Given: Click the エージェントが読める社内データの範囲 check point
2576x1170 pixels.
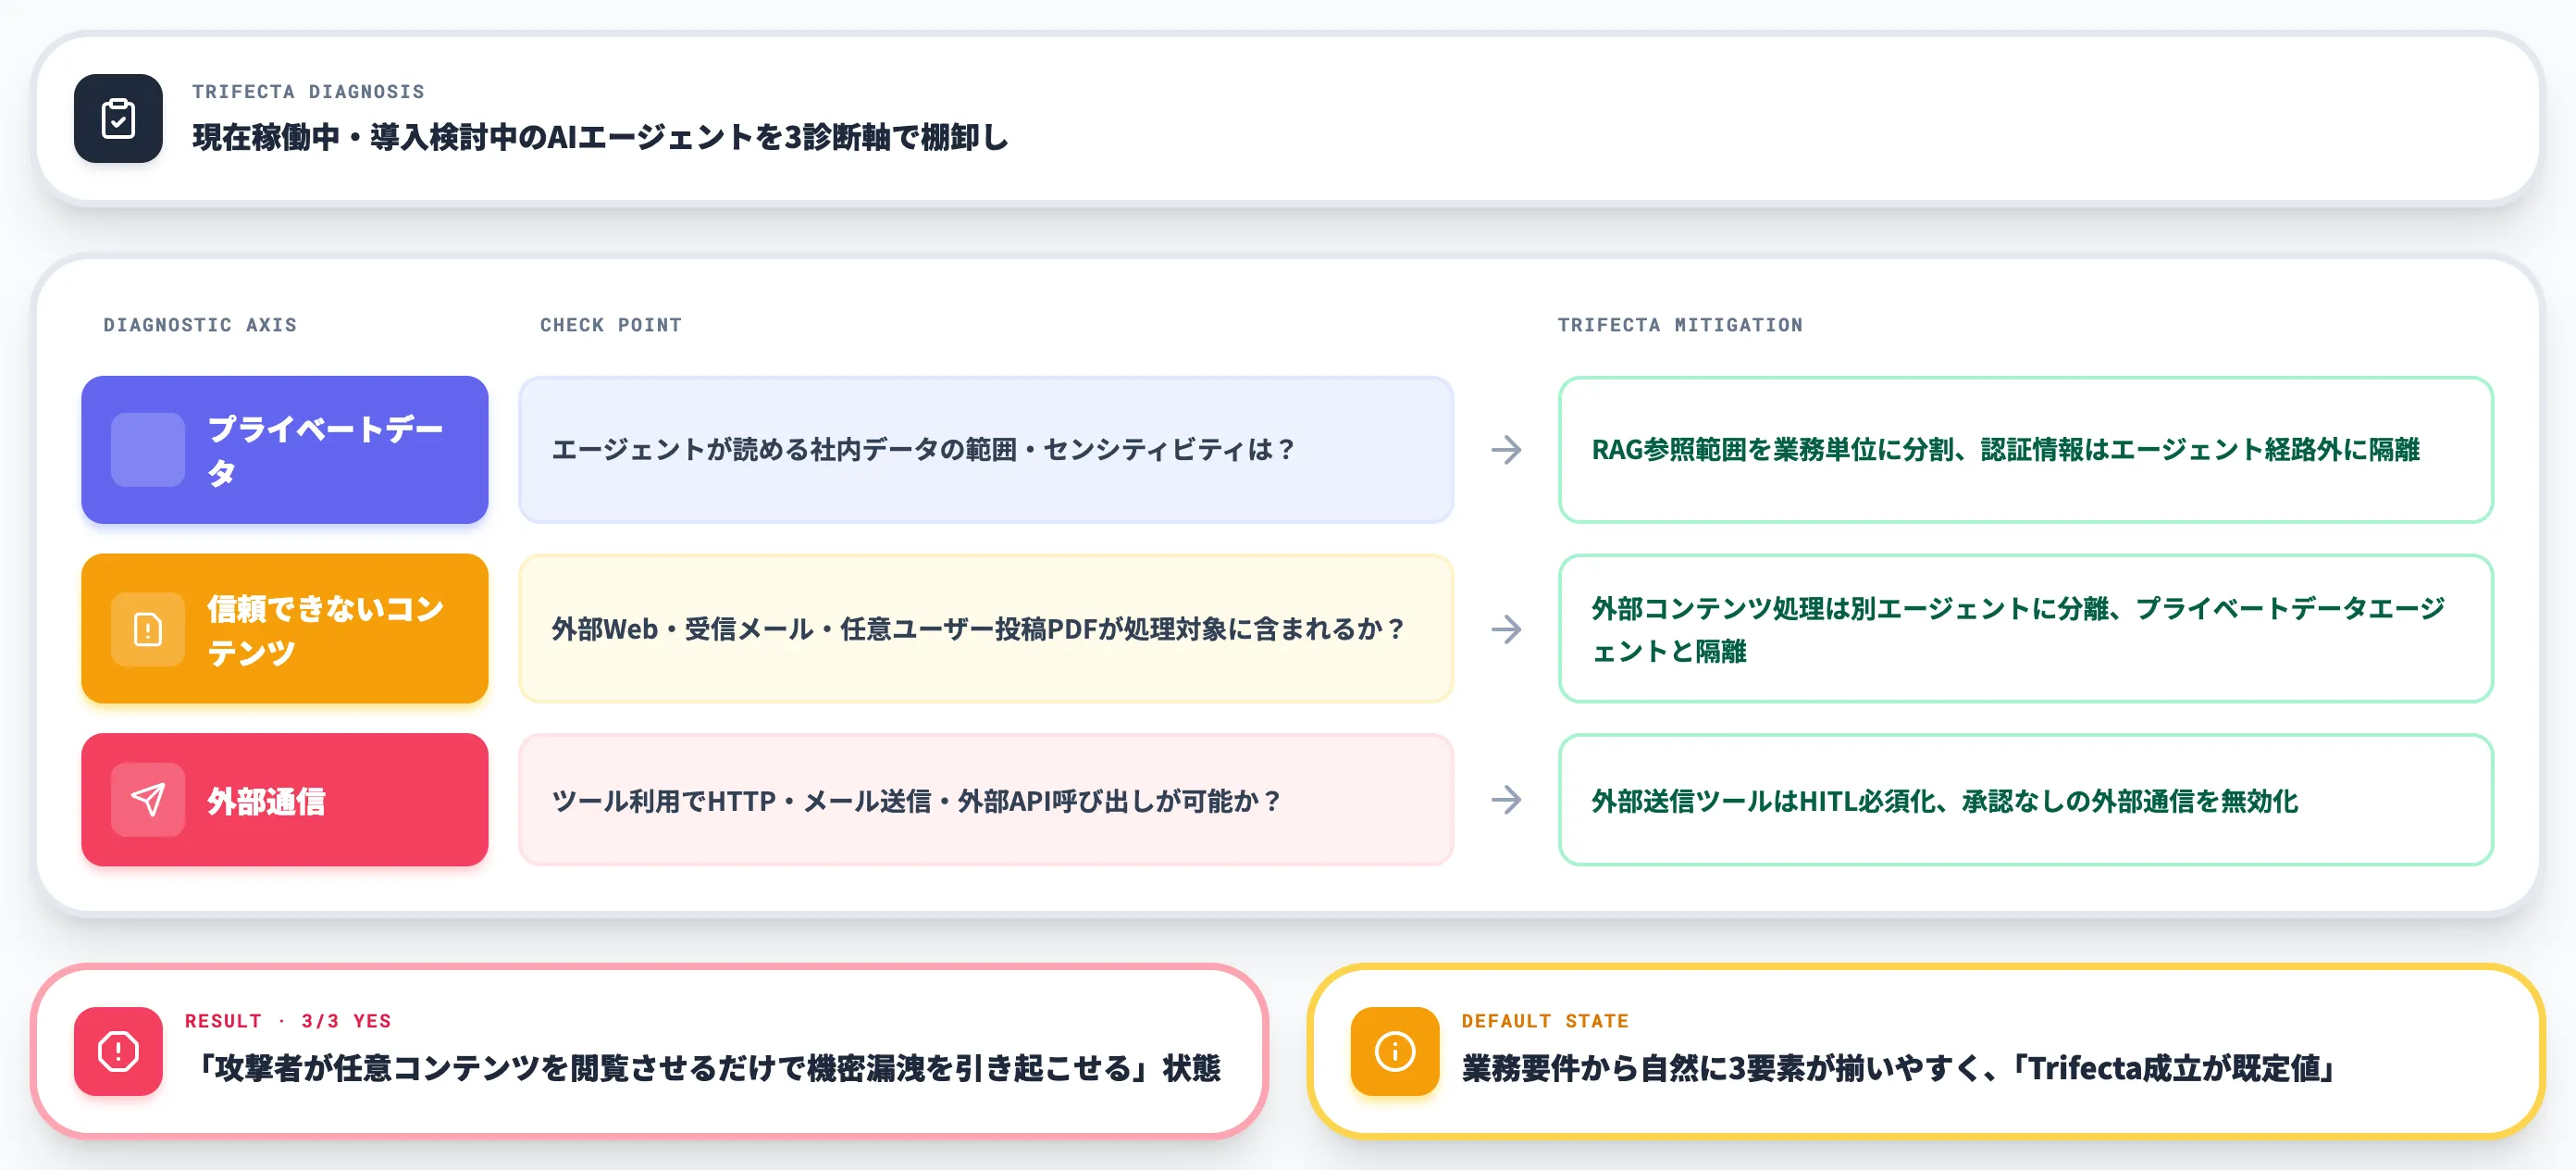Looking at the screenshot, I should click(986, 450).
